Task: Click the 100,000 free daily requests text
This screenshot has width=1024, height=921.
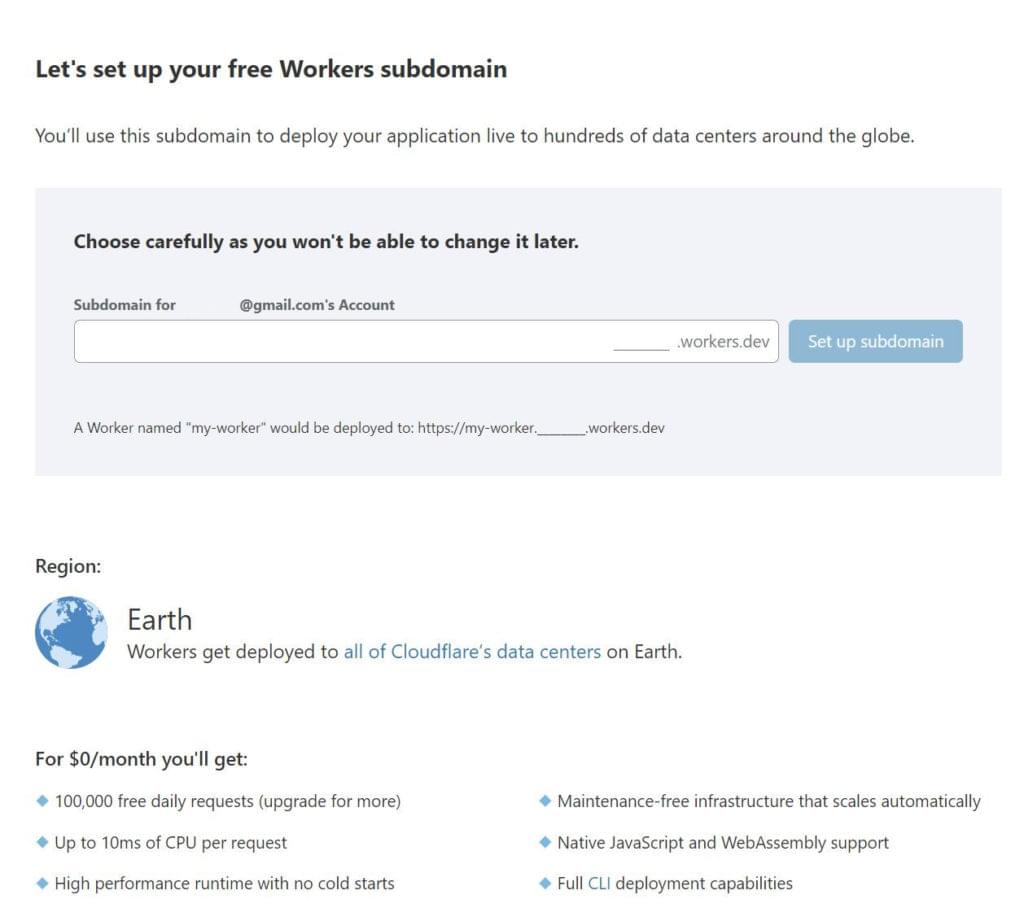Action: (x=228, y=802)
